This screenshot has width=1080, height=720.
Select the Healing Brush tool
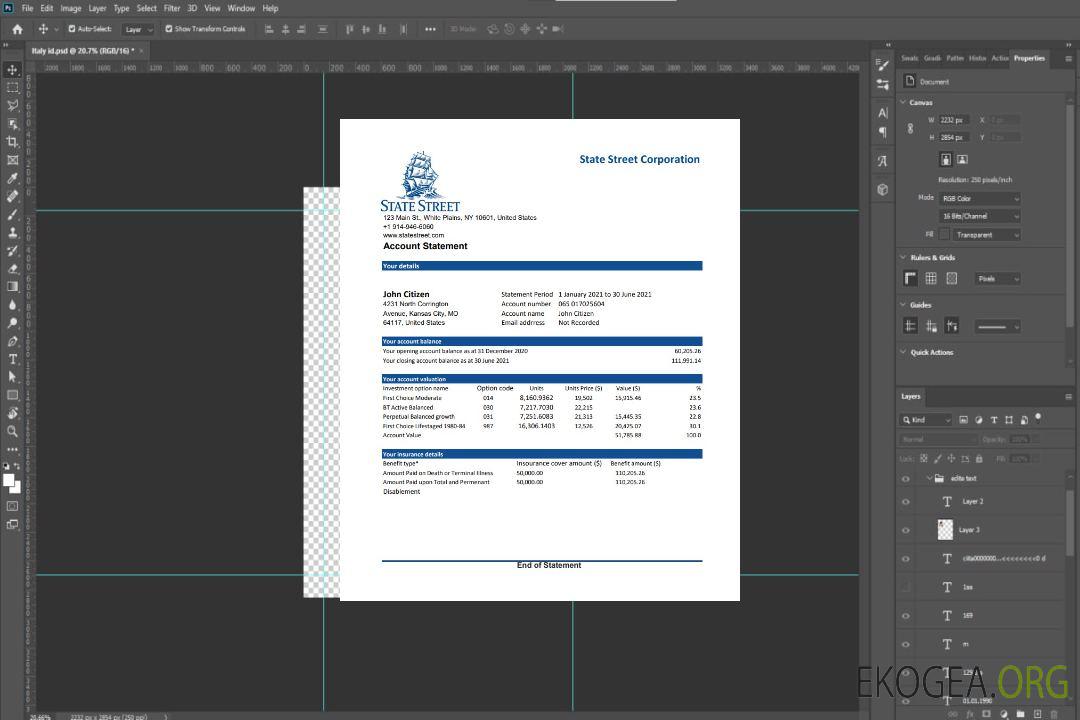click(x=12, y=196)
